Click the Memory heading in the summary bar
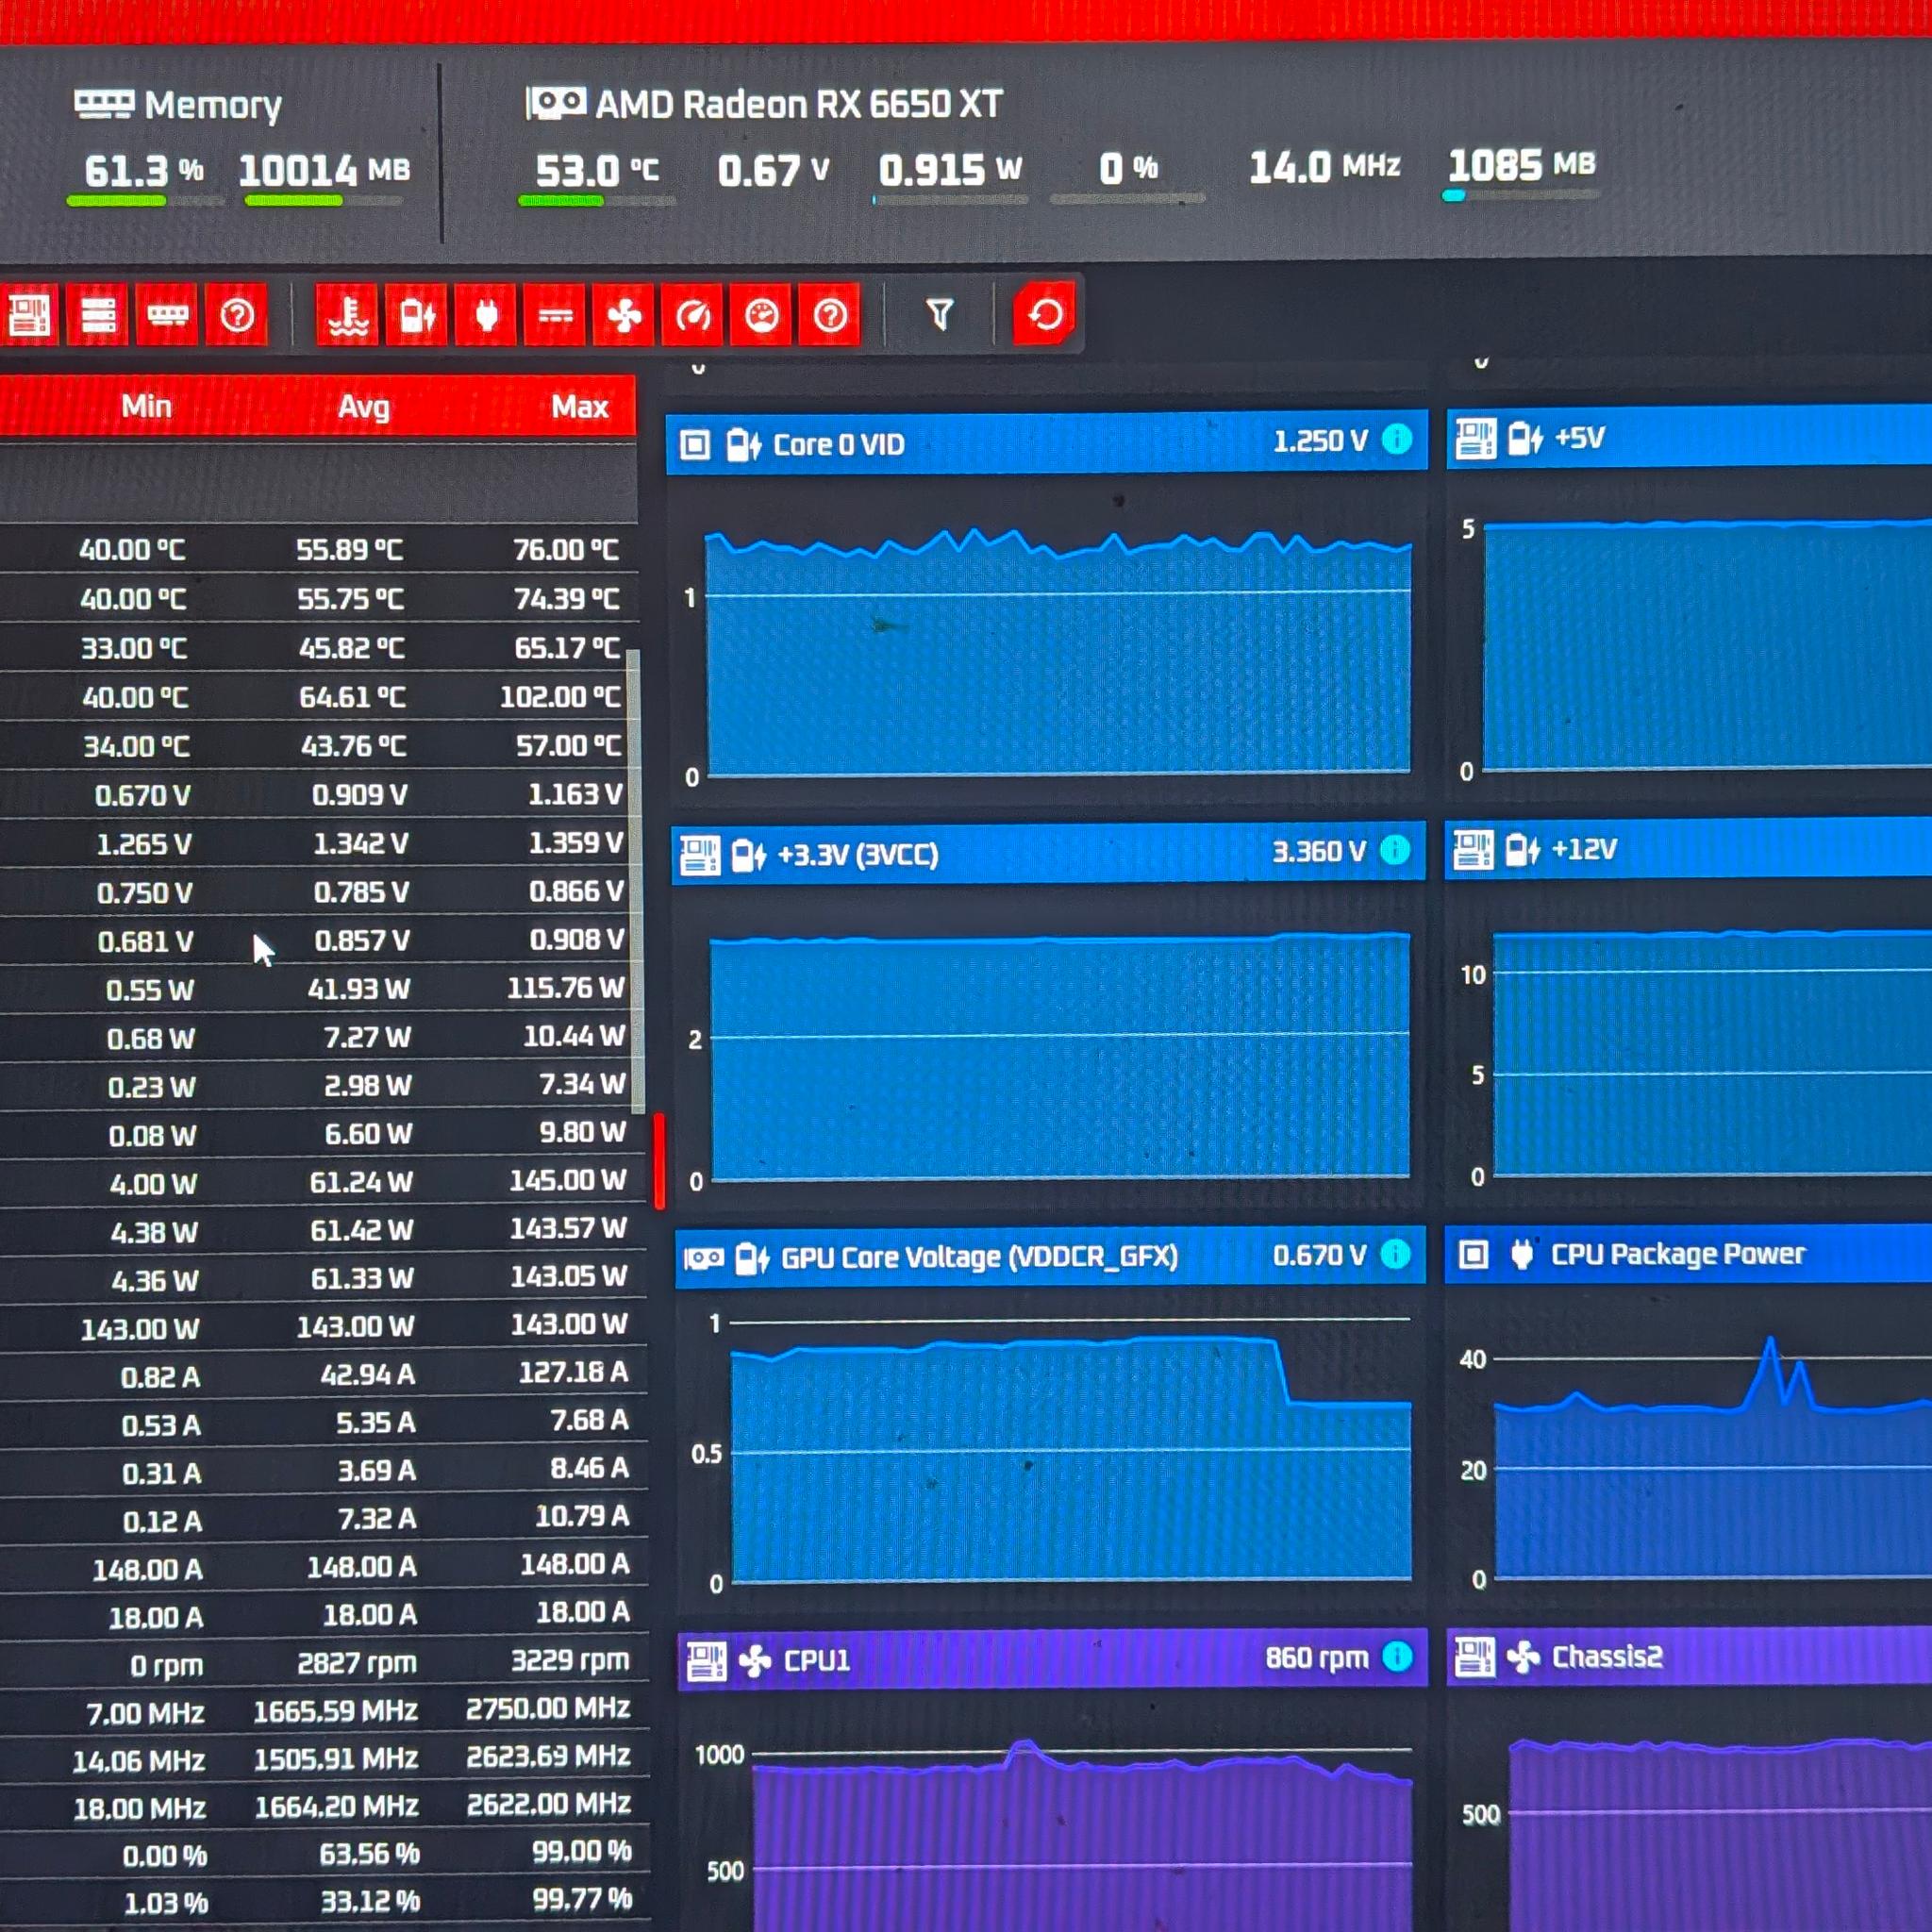The width and height of the screenshot is (1932, 1932). 213,105
